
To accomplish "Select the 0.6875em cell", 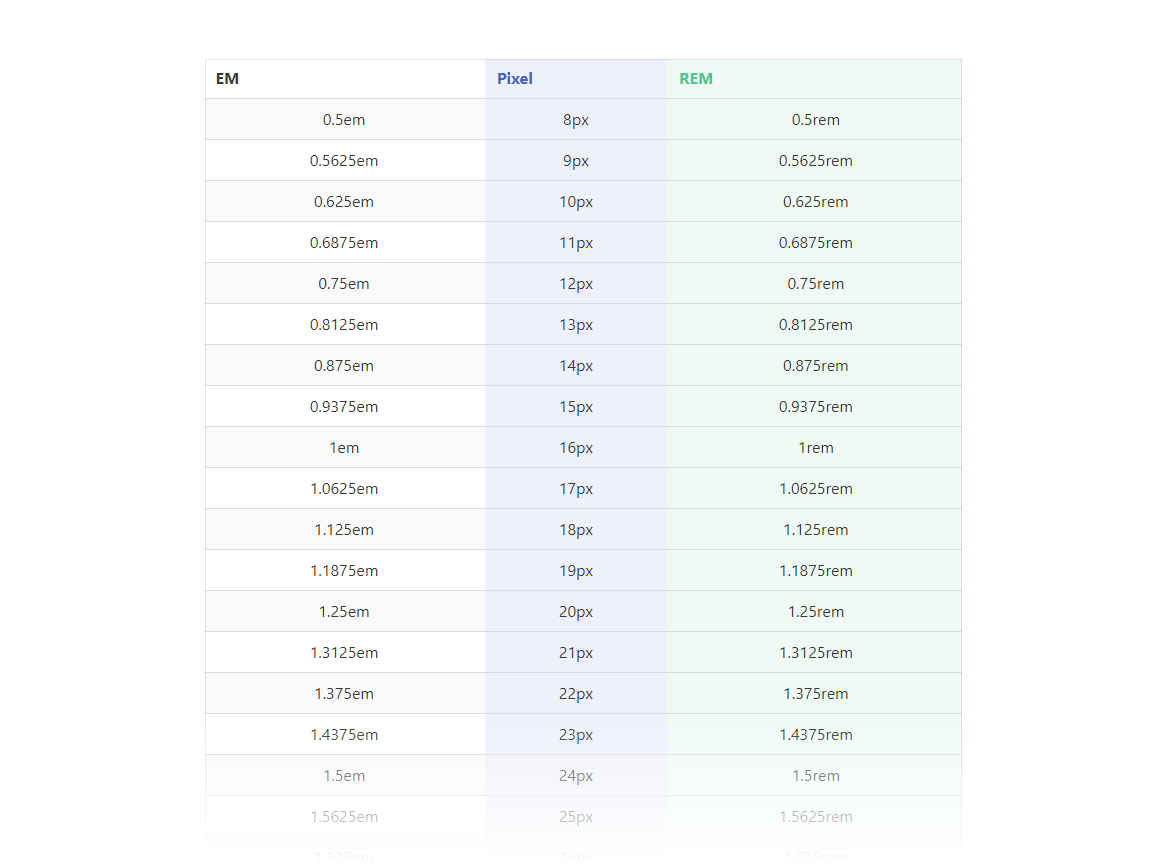I will pyautogui.click(x=344, y=243).
